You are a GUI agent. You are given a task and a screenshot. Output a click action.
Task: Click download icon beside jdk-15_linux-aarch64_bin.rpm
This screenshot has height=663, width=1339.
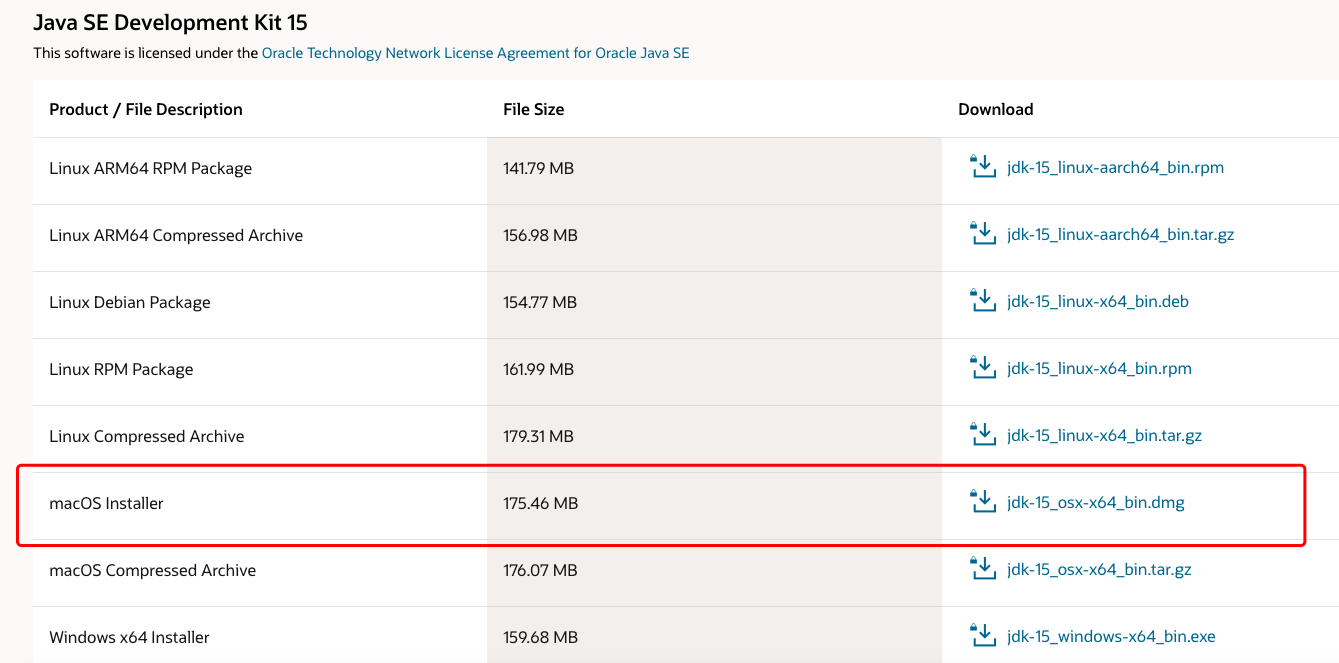click(984, 166)
